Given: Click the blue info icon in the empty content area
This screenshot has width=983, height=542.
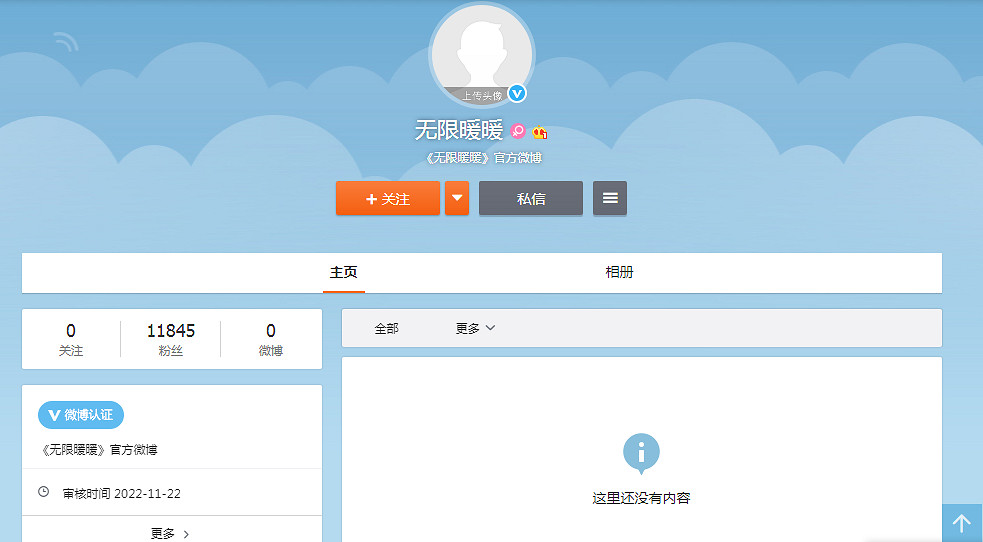Looking at the screenshot, I should click(x=641, y=453).
